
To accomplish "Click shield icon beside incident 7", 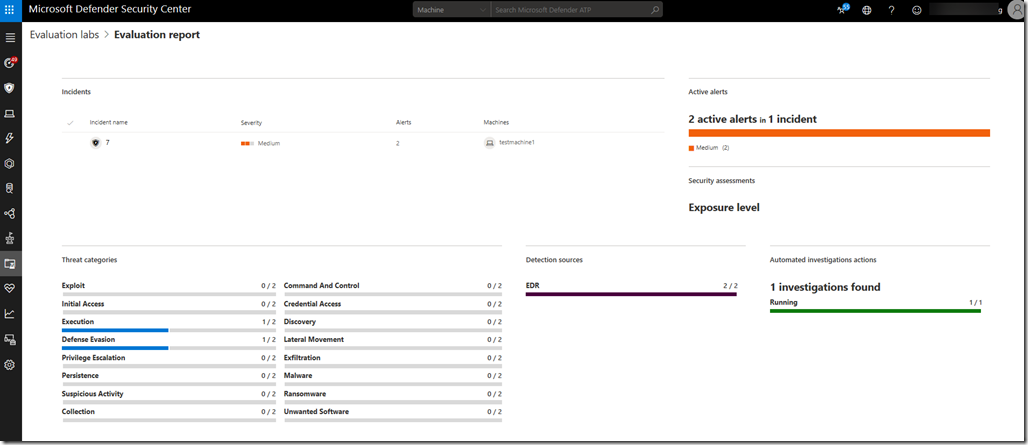I will coord(95,142).
